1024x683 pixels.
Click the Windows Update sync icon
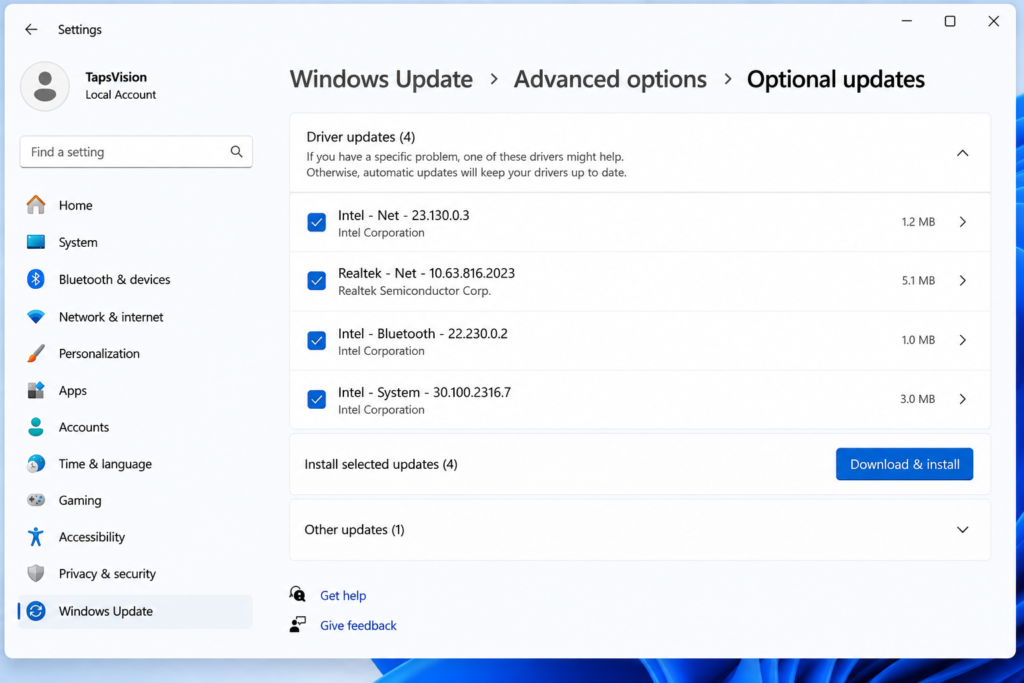(36, 611)
